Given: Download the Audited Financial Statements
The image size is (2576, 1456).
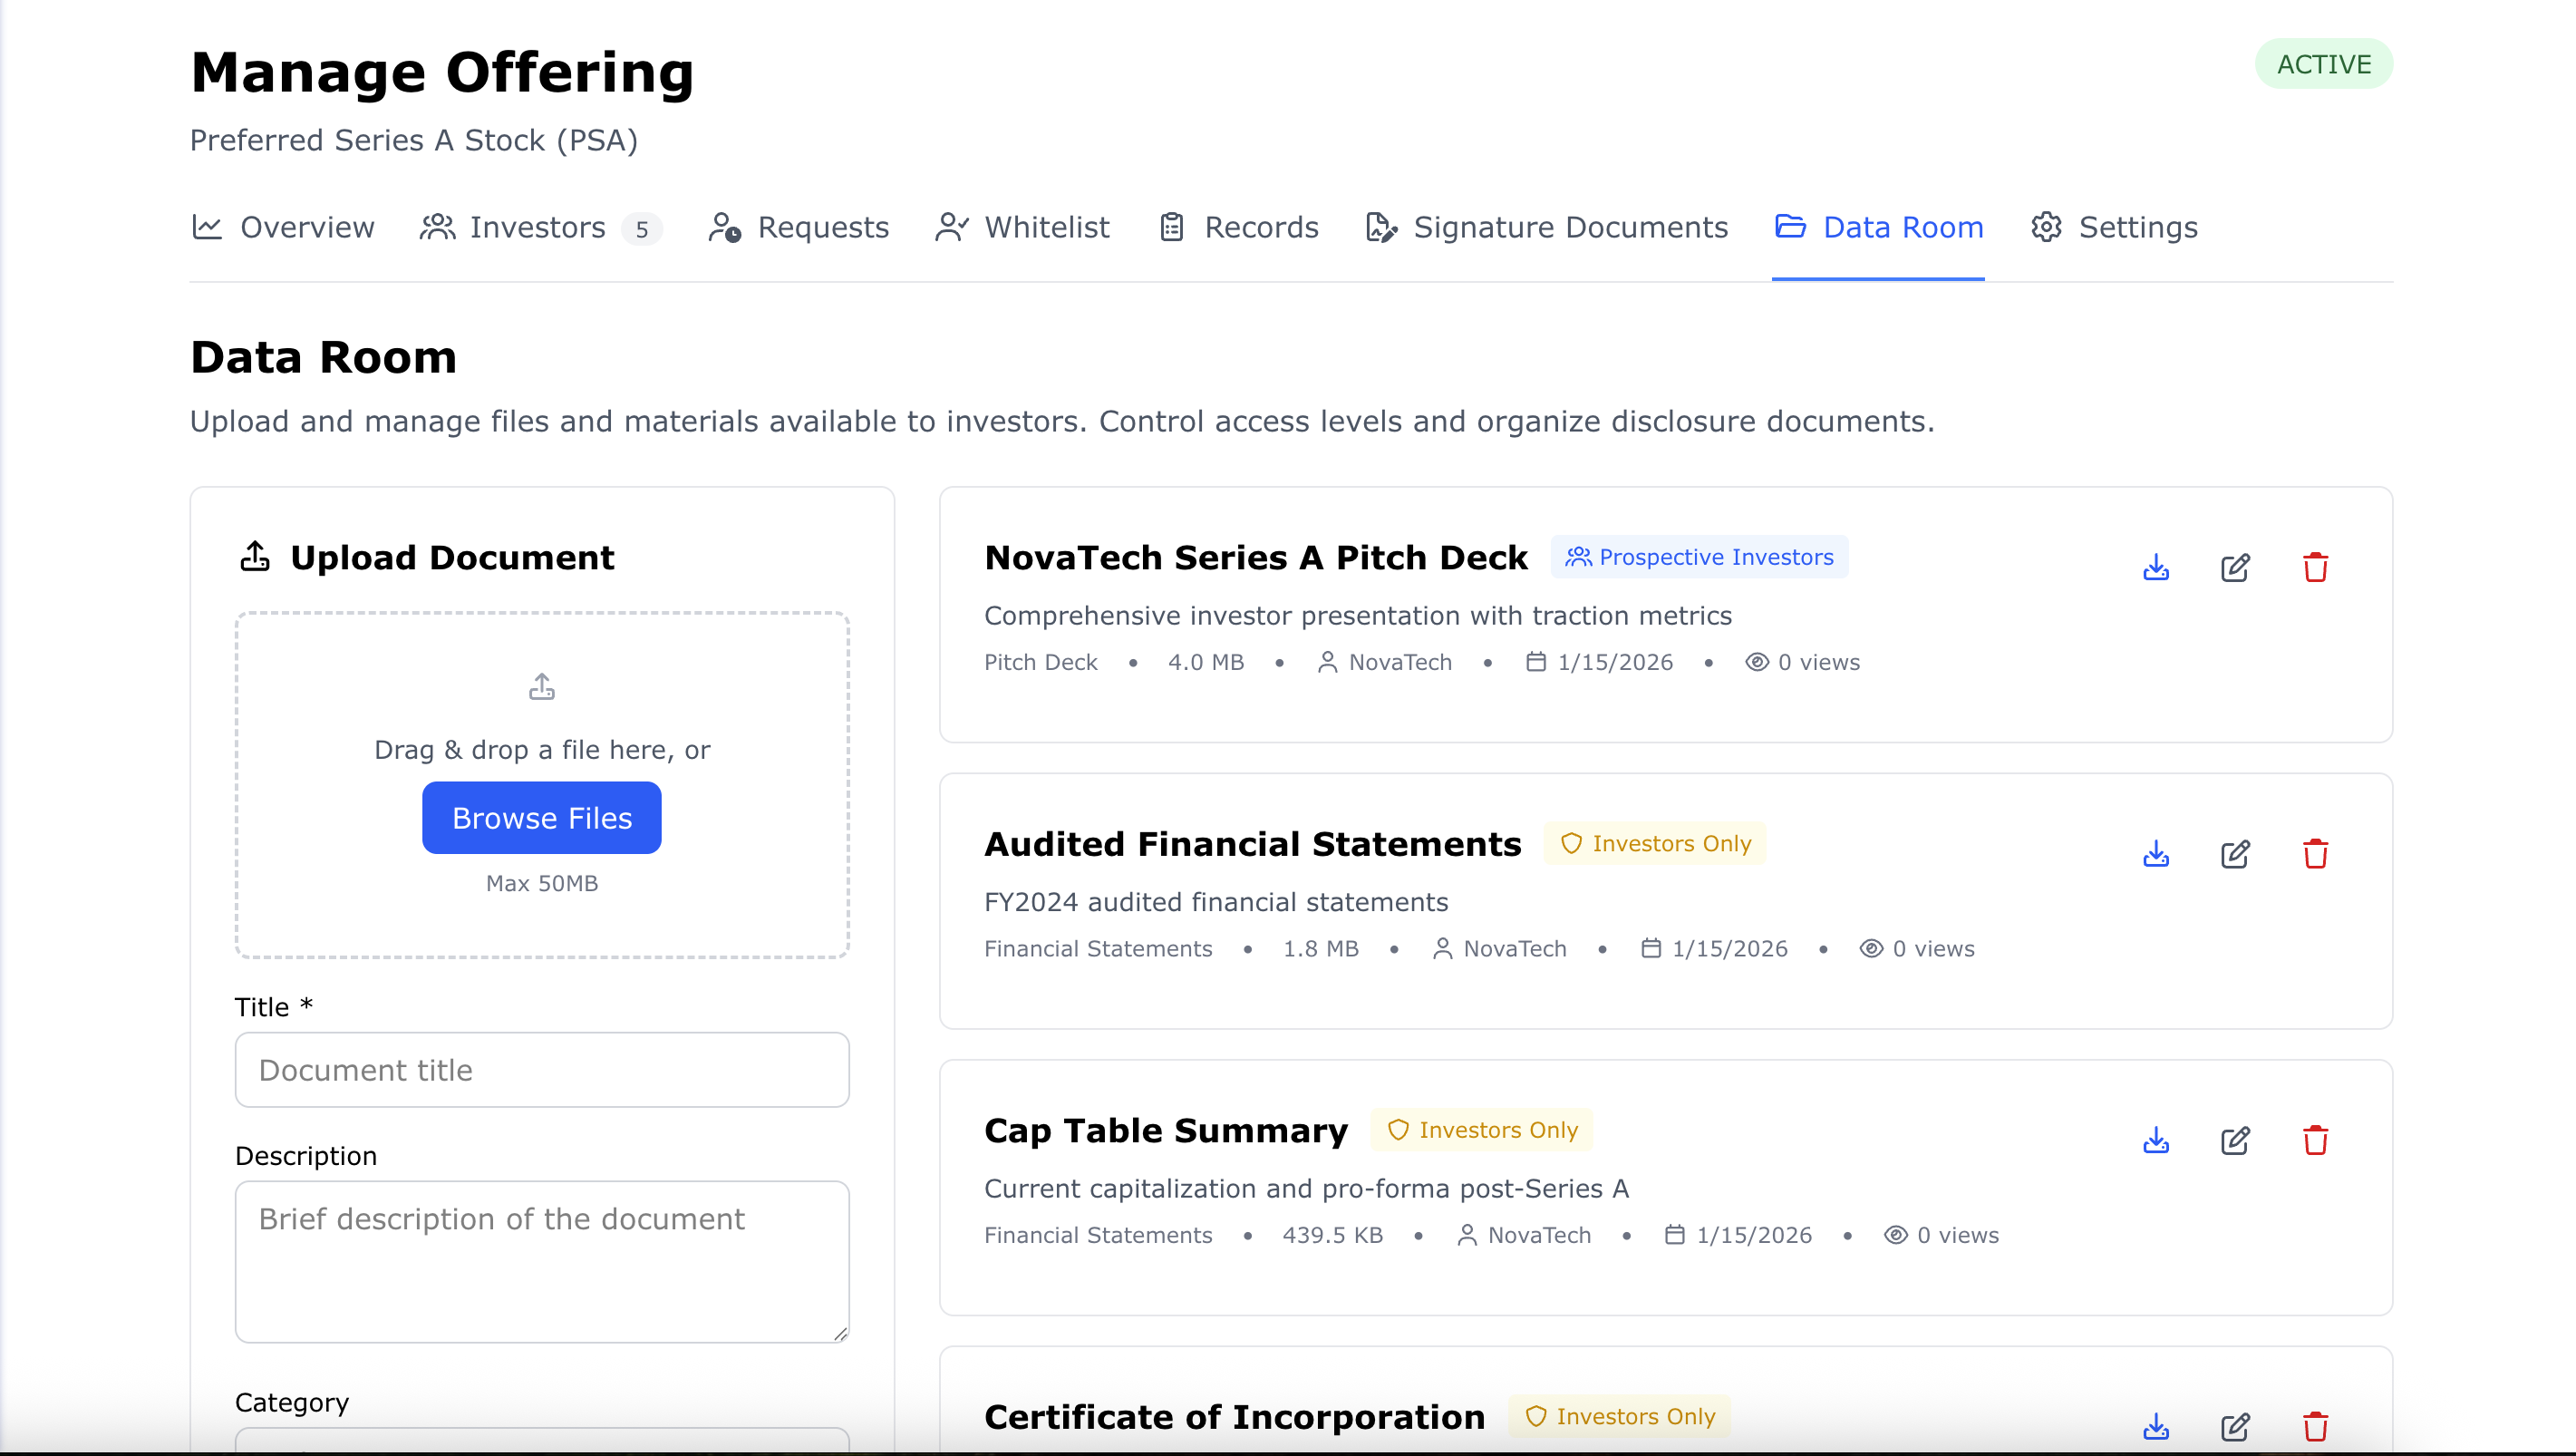Looking at the screenshot, I should click(2156, 854).
